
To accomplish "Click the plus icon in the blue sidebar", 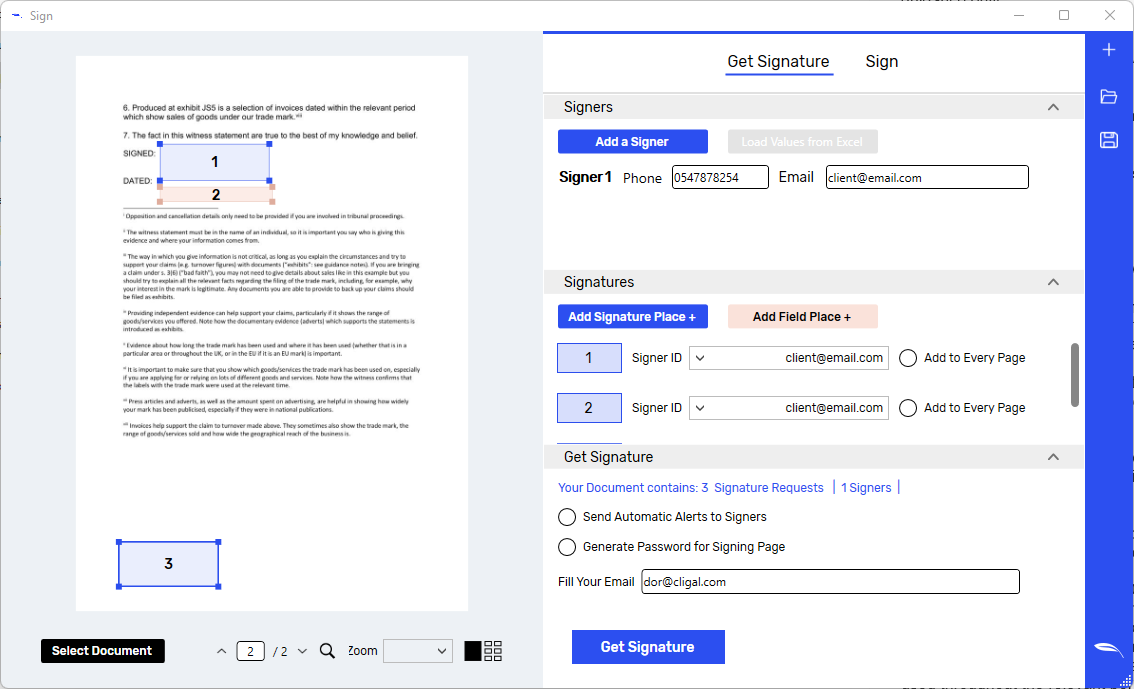I will pyautogui.click(x=1108, y=50).
